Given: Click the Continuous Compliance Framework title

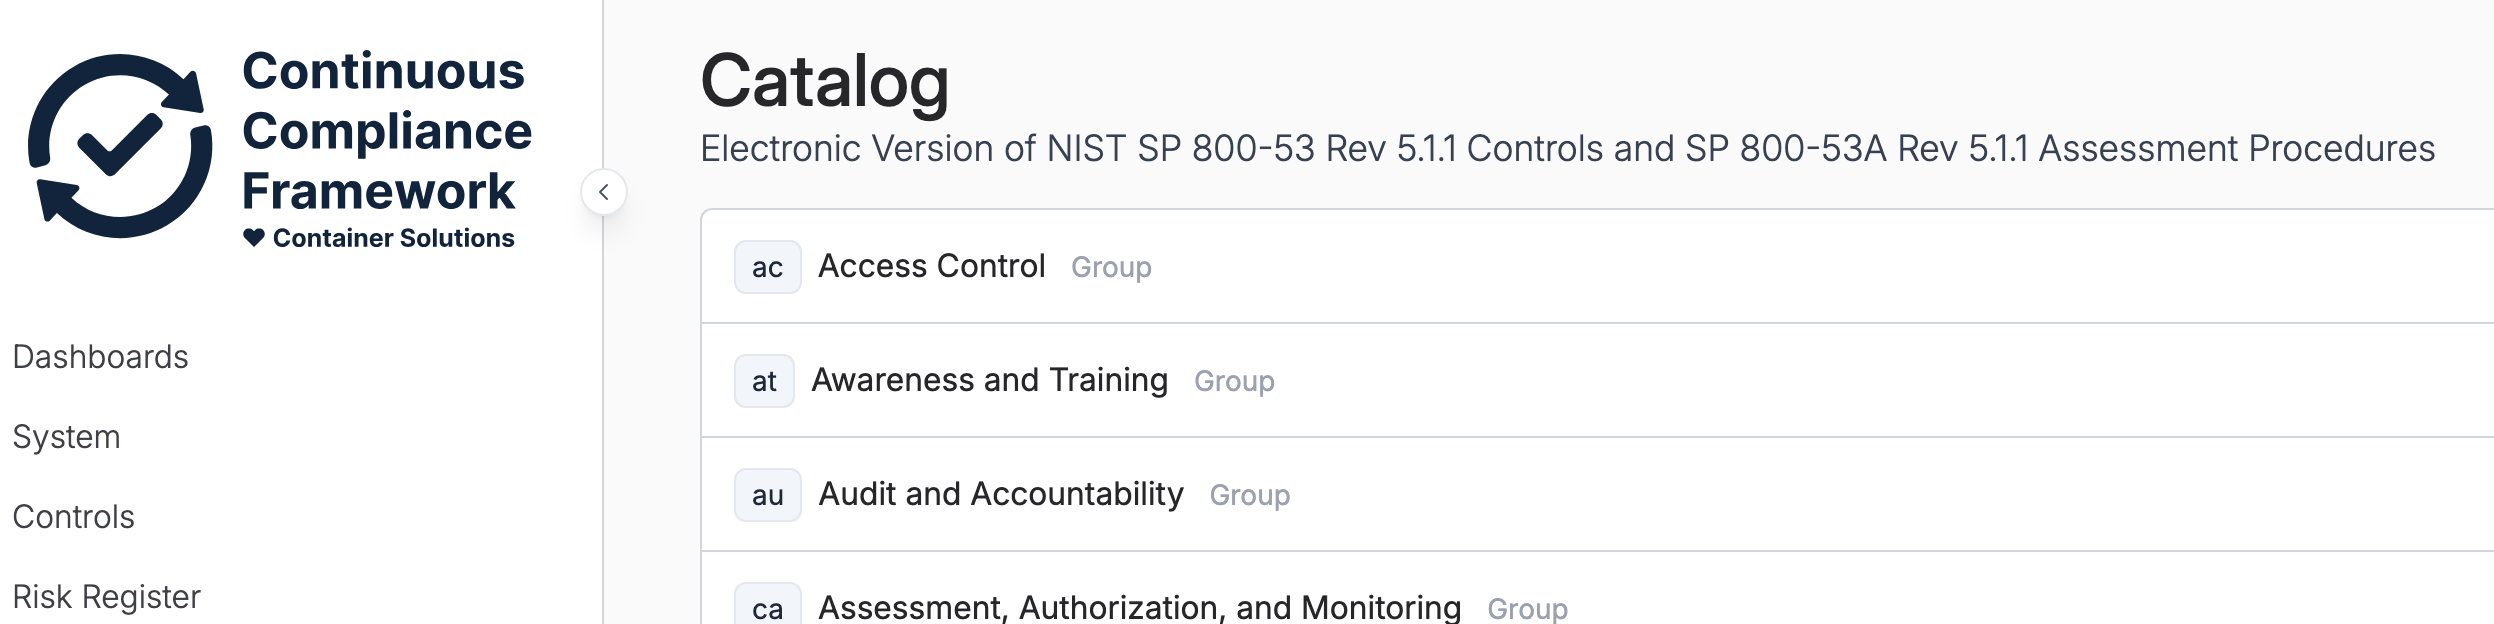Looking at the screenshot, I should 386,131.
